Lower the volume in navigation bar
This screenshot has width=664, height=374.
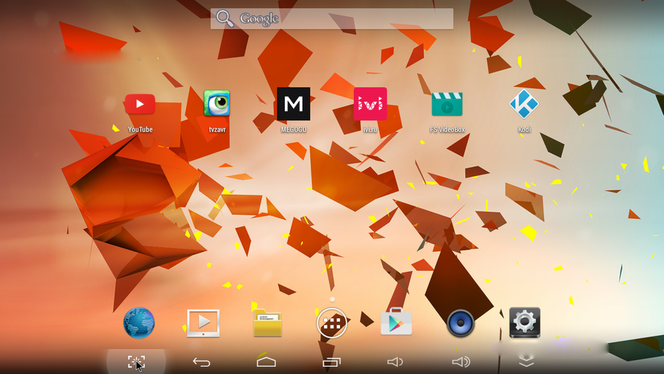coord(395,362)
